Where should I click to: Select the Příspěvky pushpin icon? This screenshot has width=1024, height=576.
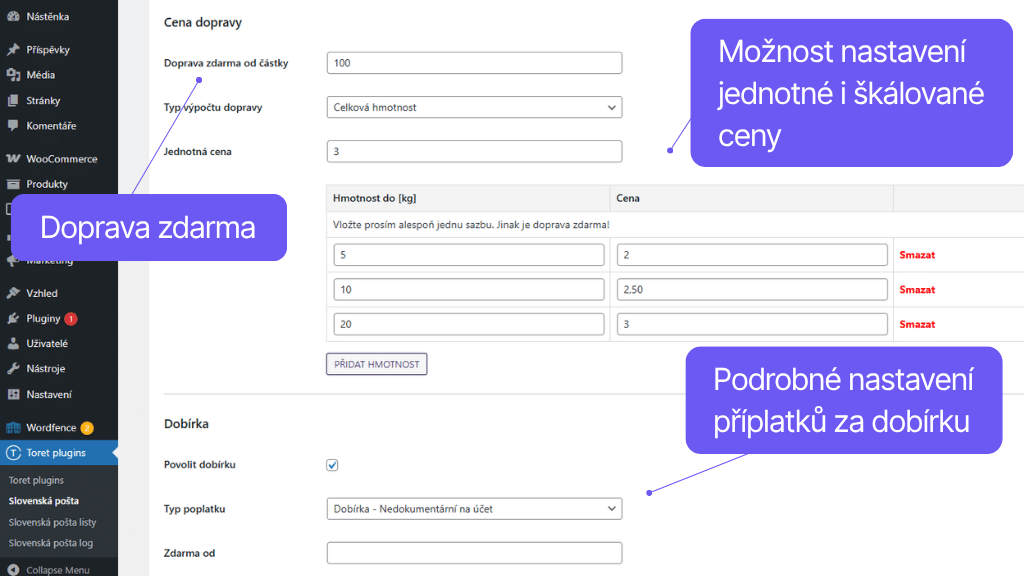tap(14, 47)
